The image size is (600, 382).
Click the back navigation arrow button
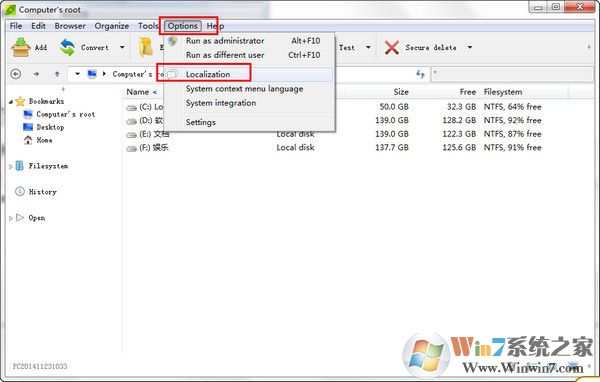(x=16, y=74)
